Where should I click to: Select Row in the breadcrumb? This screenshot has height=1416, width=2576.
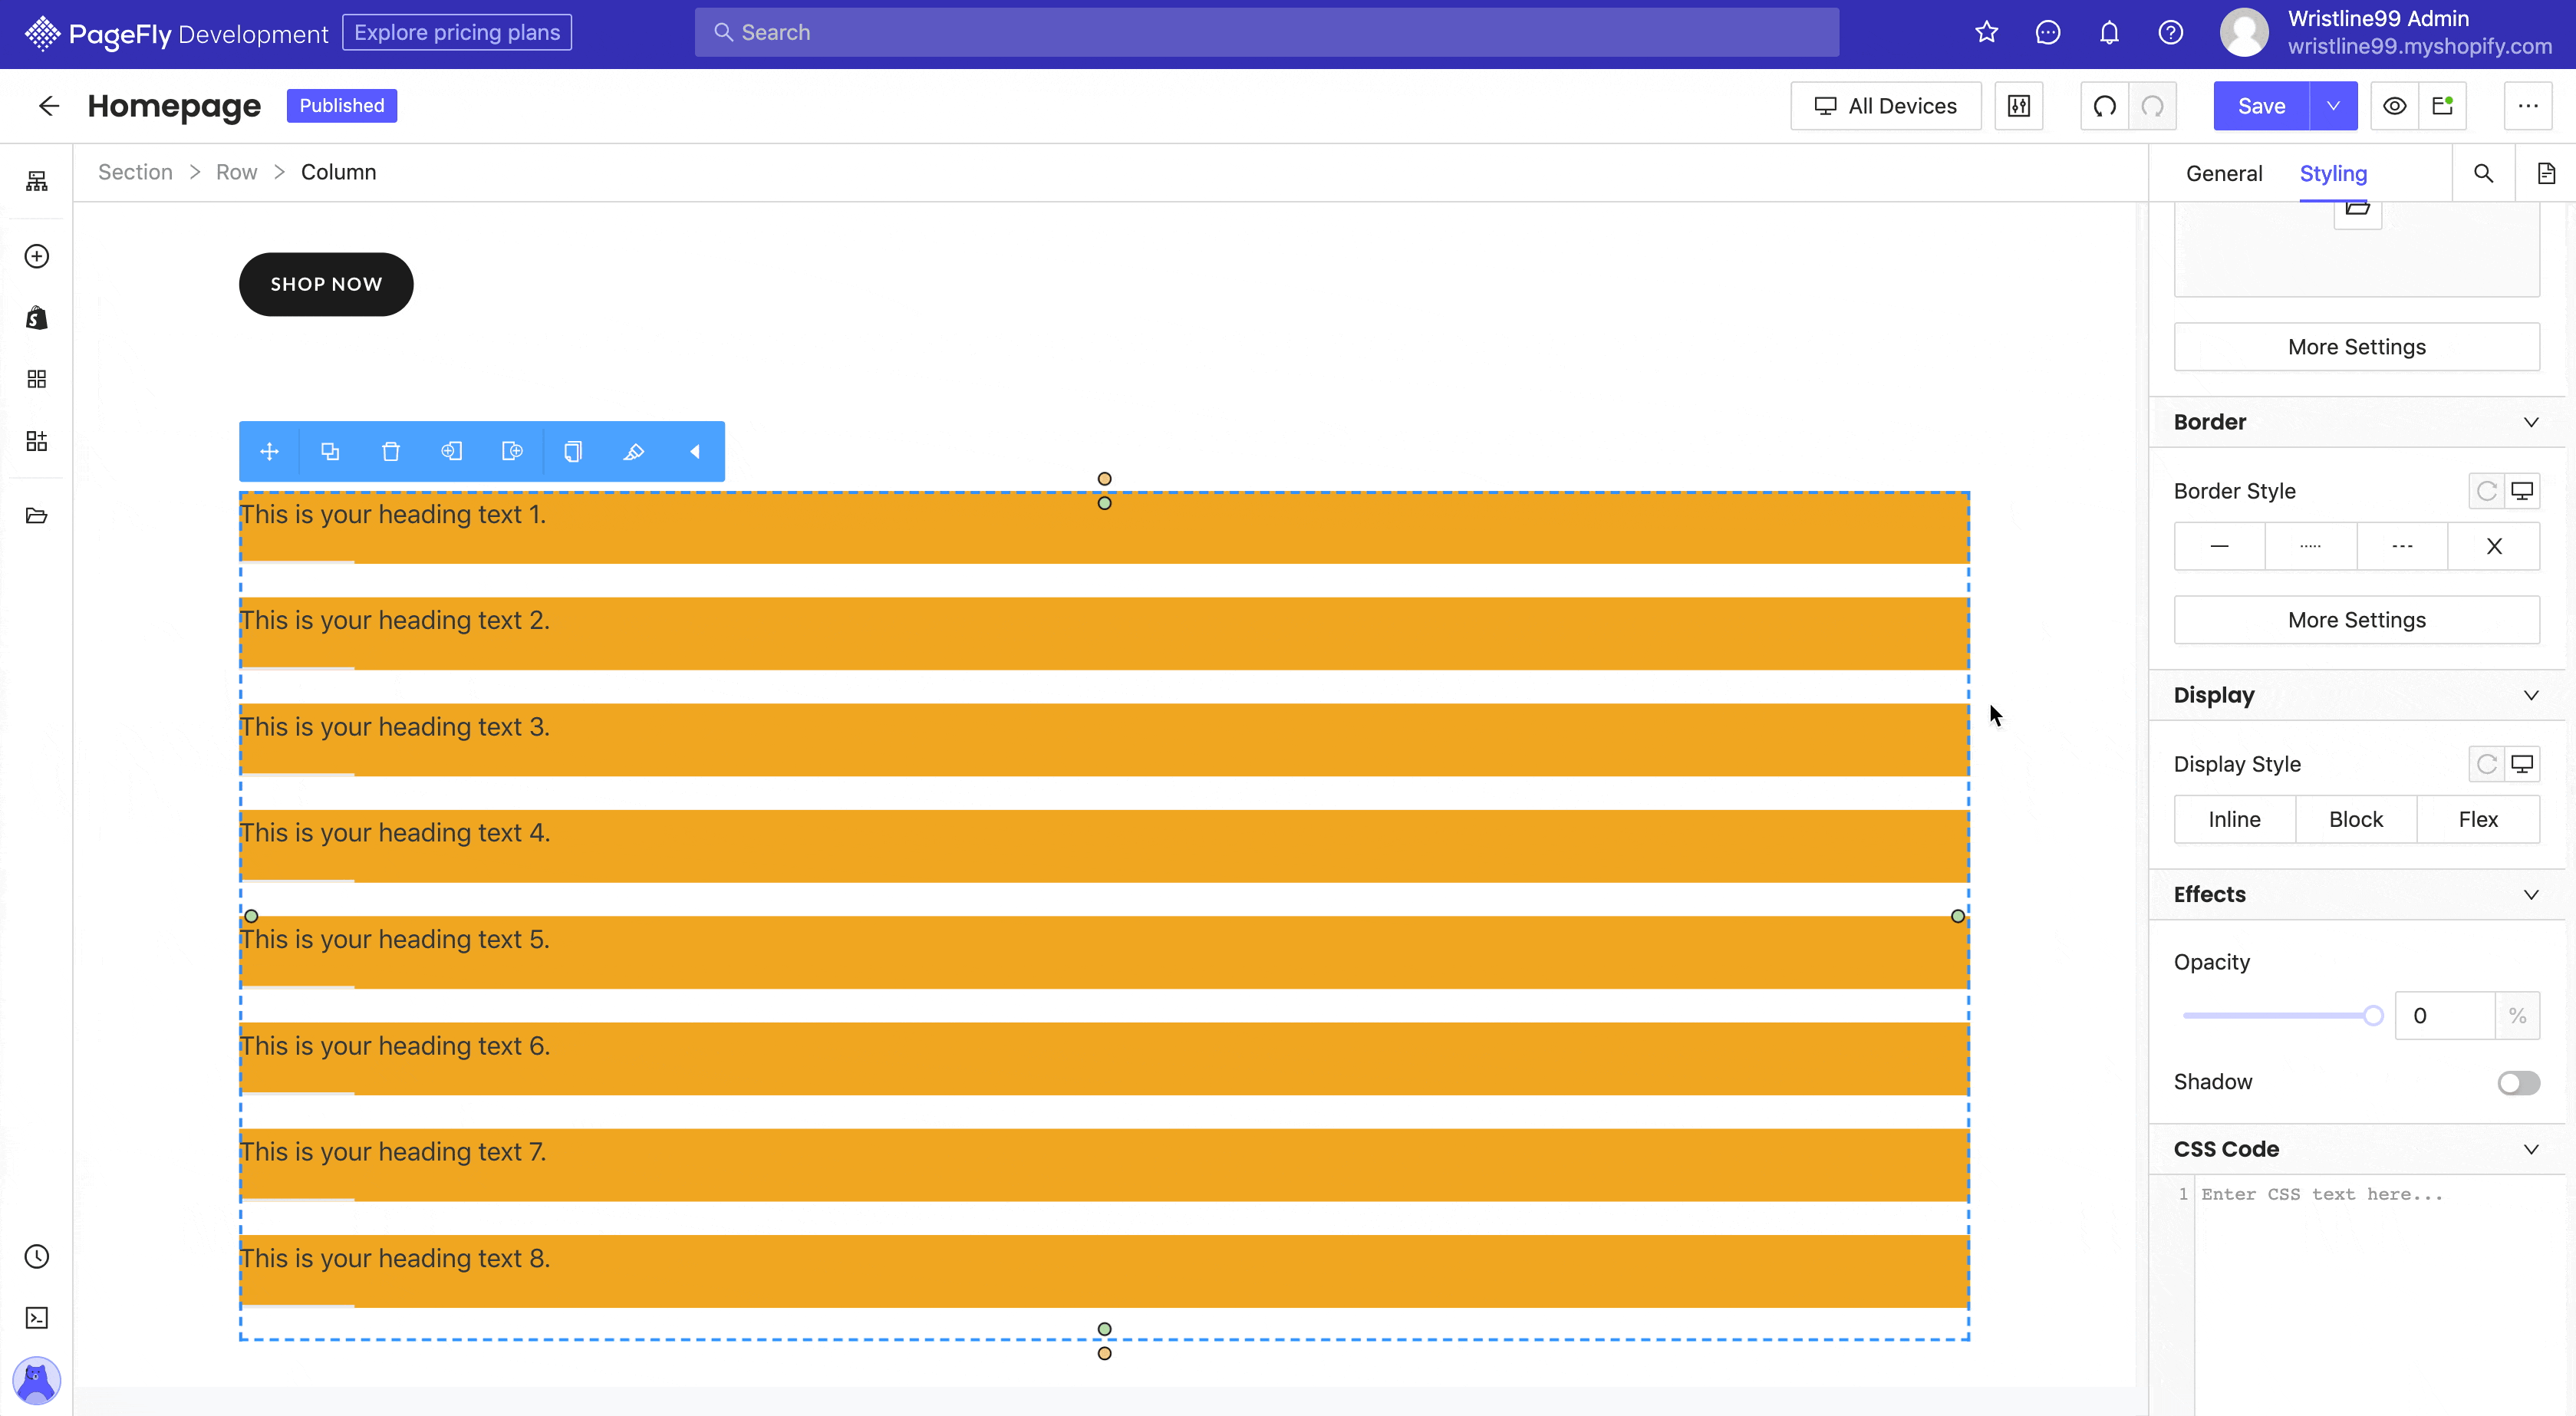click(x=237, y=172)
